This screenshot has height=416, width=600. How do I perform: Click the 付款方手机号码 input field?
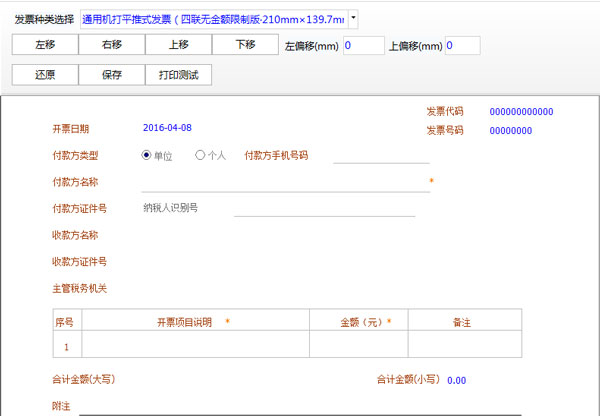[x=380, y=155]
